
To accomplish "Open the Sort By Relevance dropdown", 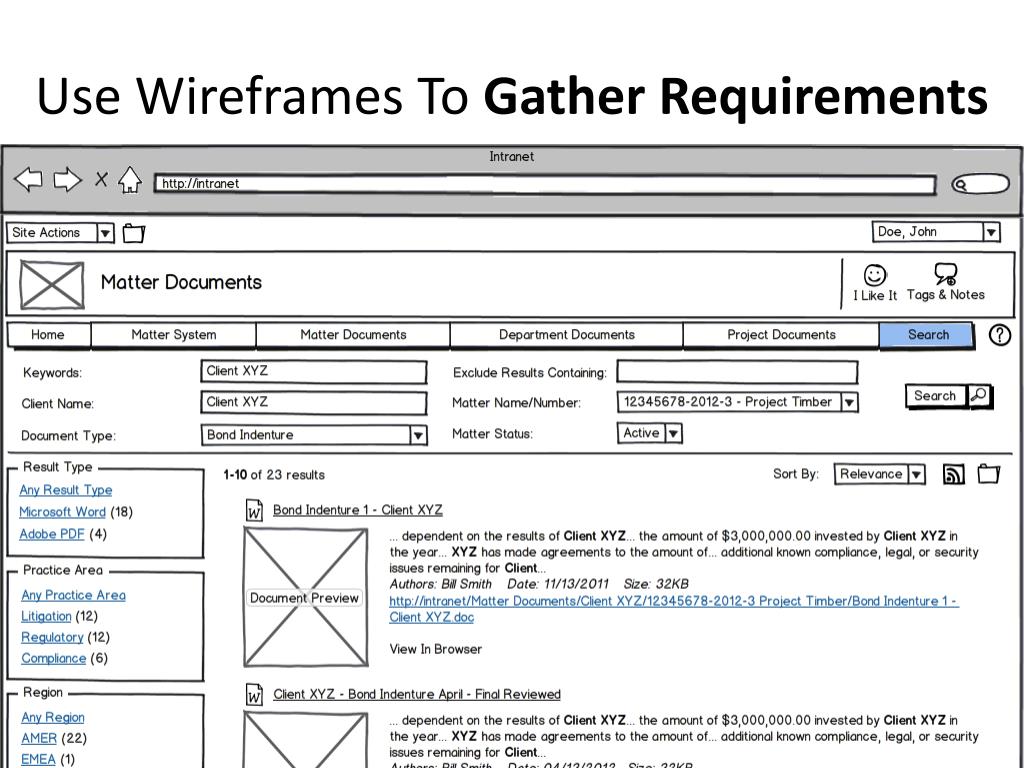I will coord(880,474).
